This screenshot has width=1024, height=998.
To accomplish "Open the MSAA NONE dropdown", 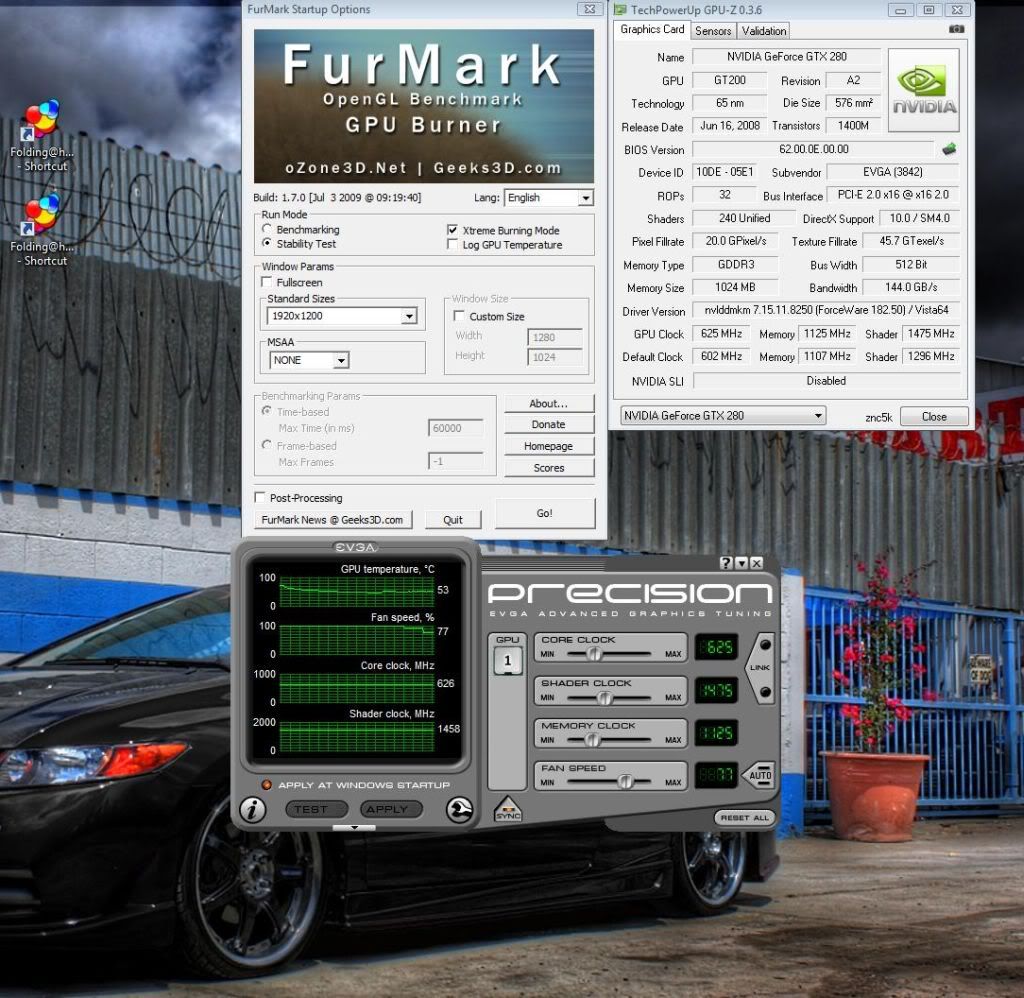I will pyautogui.click(x=309, y=360).
